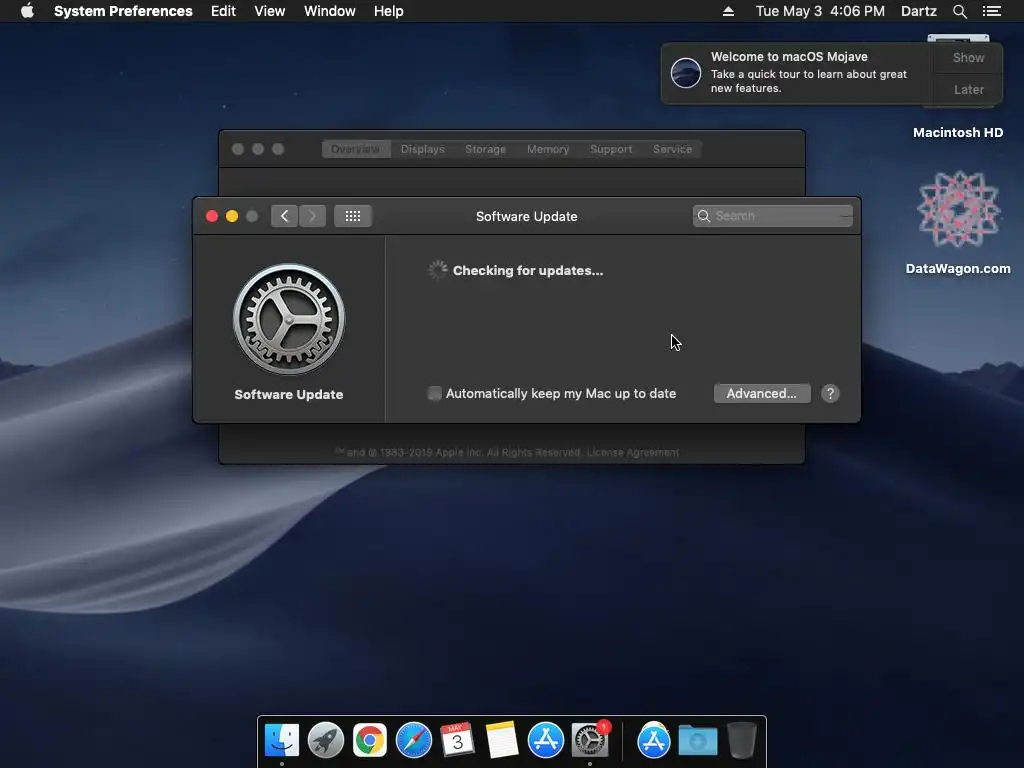Show all preferences grid button
This screenshot has height=768, width=1024.
[353, 216]
